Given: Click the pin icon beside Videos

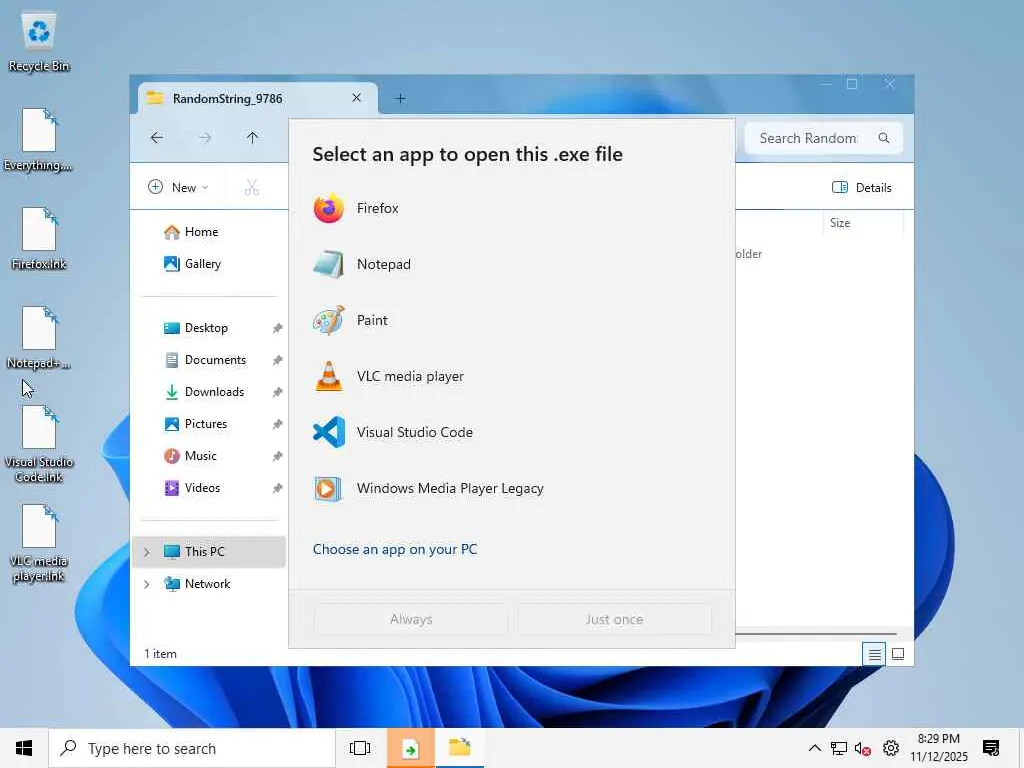Looking at the screenshot, I should click(x=277, y=488).
